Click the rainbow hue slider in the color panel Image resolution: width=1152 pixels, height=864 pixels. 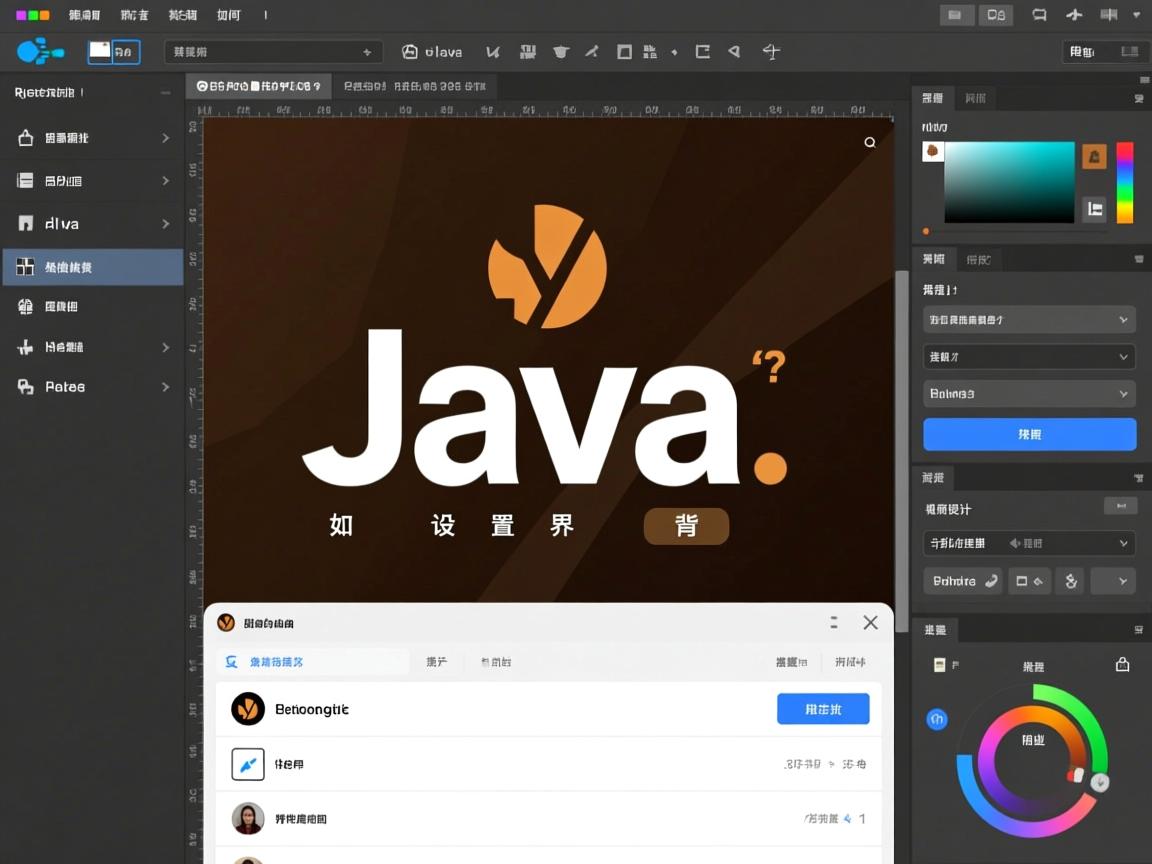1126,182
